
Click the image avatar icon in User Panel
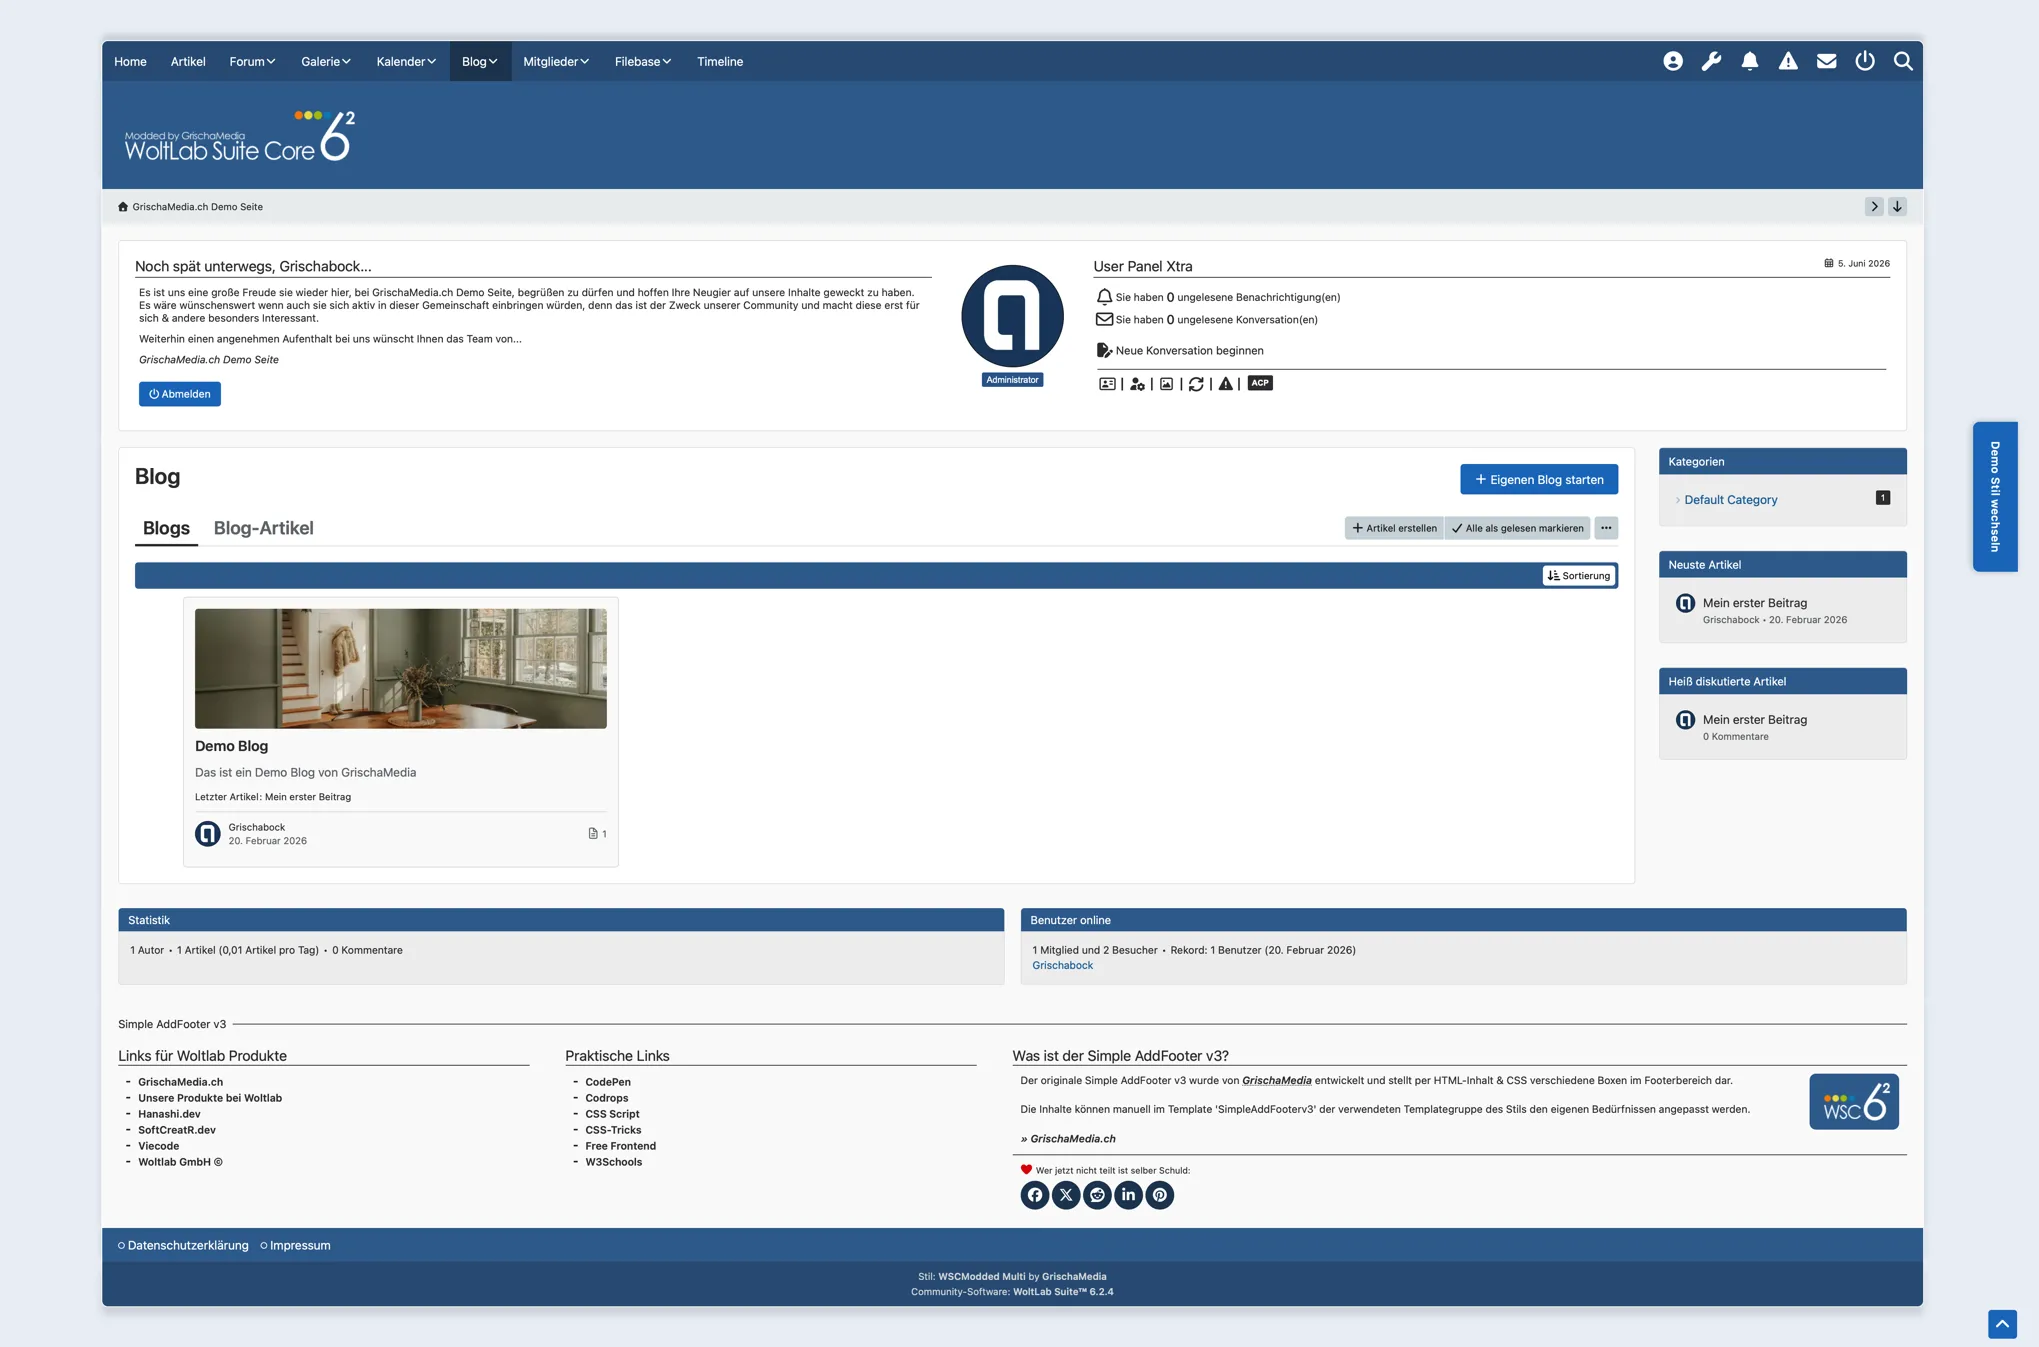pos(1166,384)
